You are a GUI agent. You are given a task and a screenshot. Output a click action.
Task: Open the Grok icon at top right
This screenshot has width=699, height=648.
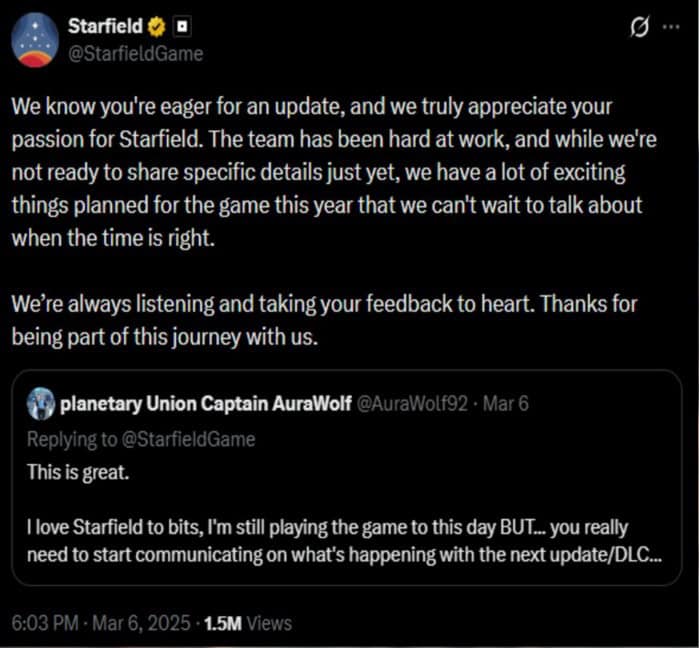tap(632, 27)
